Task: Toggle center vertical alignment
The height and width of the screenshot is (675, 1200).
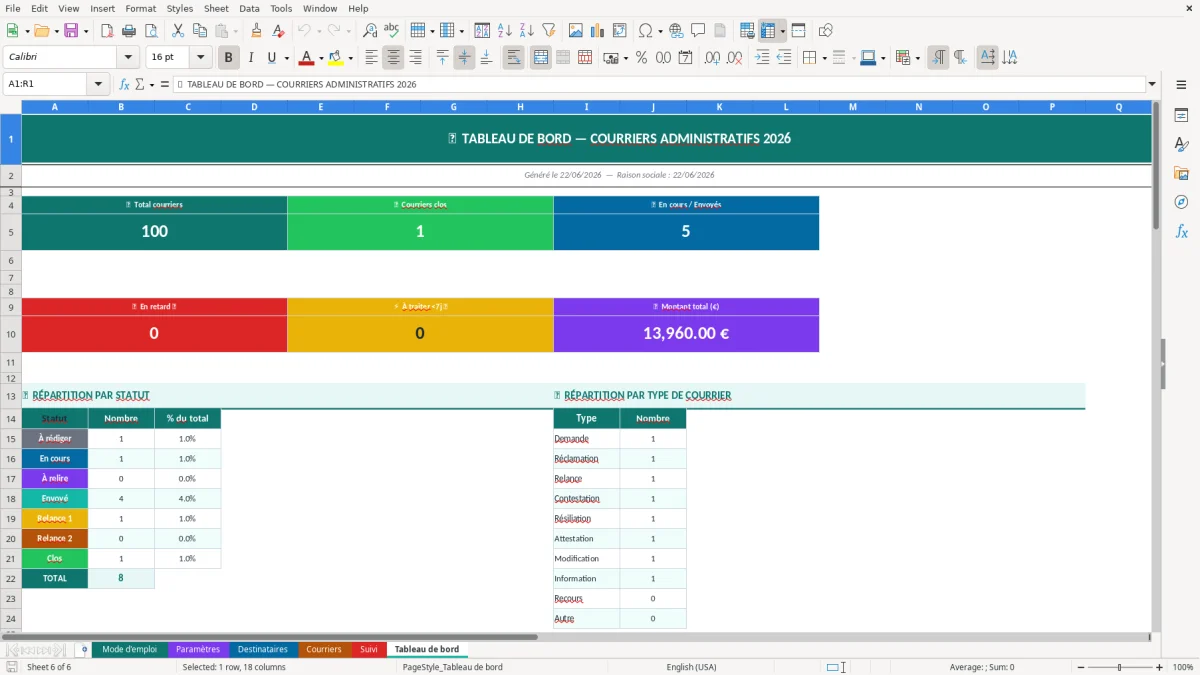Action: coord(465,58)
